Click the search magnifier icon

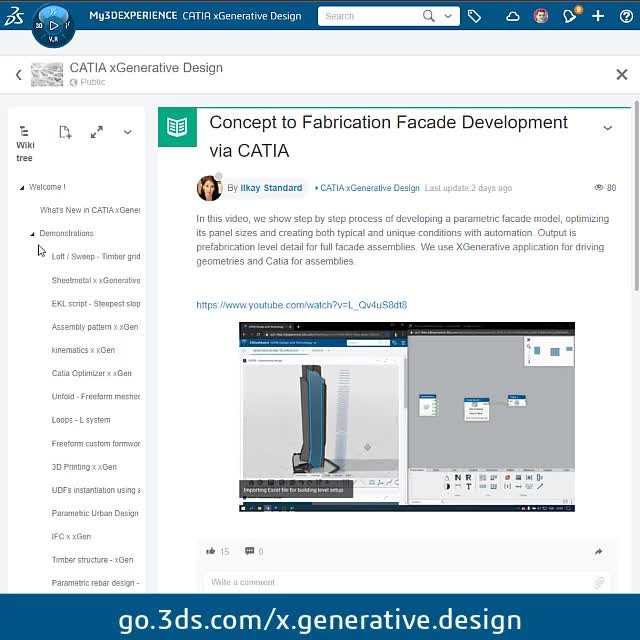(428, 16)
